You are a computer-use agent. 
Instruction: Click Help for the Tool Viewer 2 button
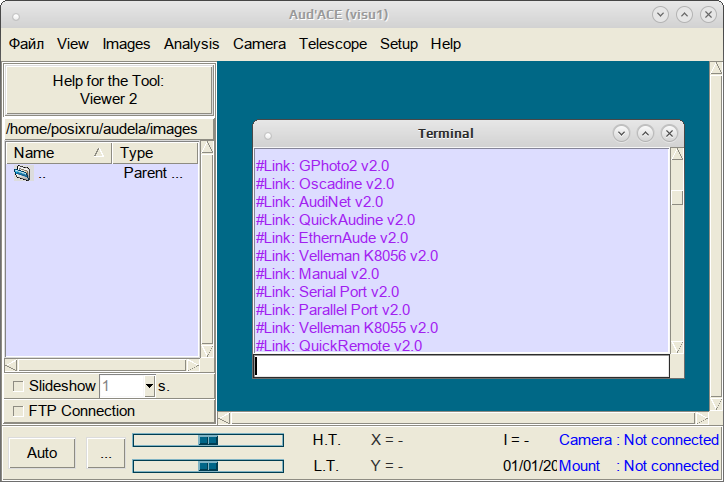point(109,90)
